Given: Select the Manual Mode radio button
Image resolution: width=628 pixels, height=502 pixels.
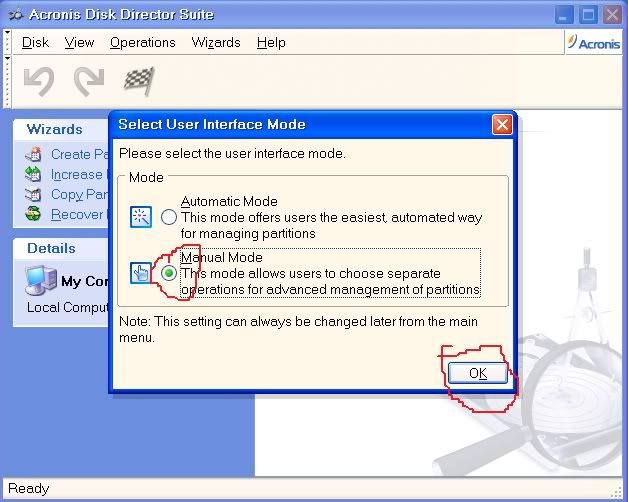Looking at the screenshot, I should (x=169, y=273).
